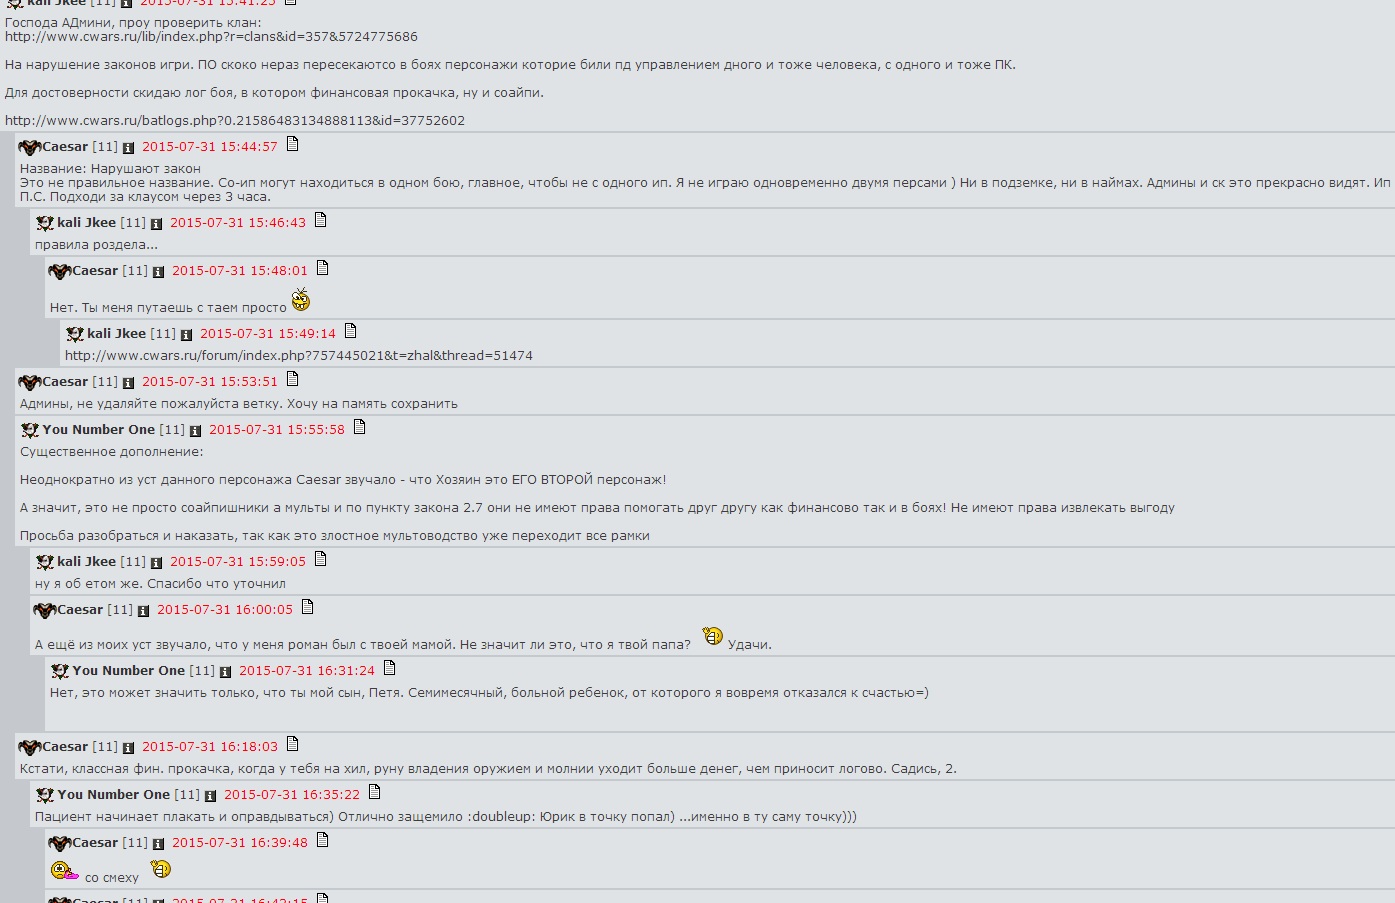Open forum thread link with thread=51474
Viewport: 1395px width, 903px height.
coord(299,356)
